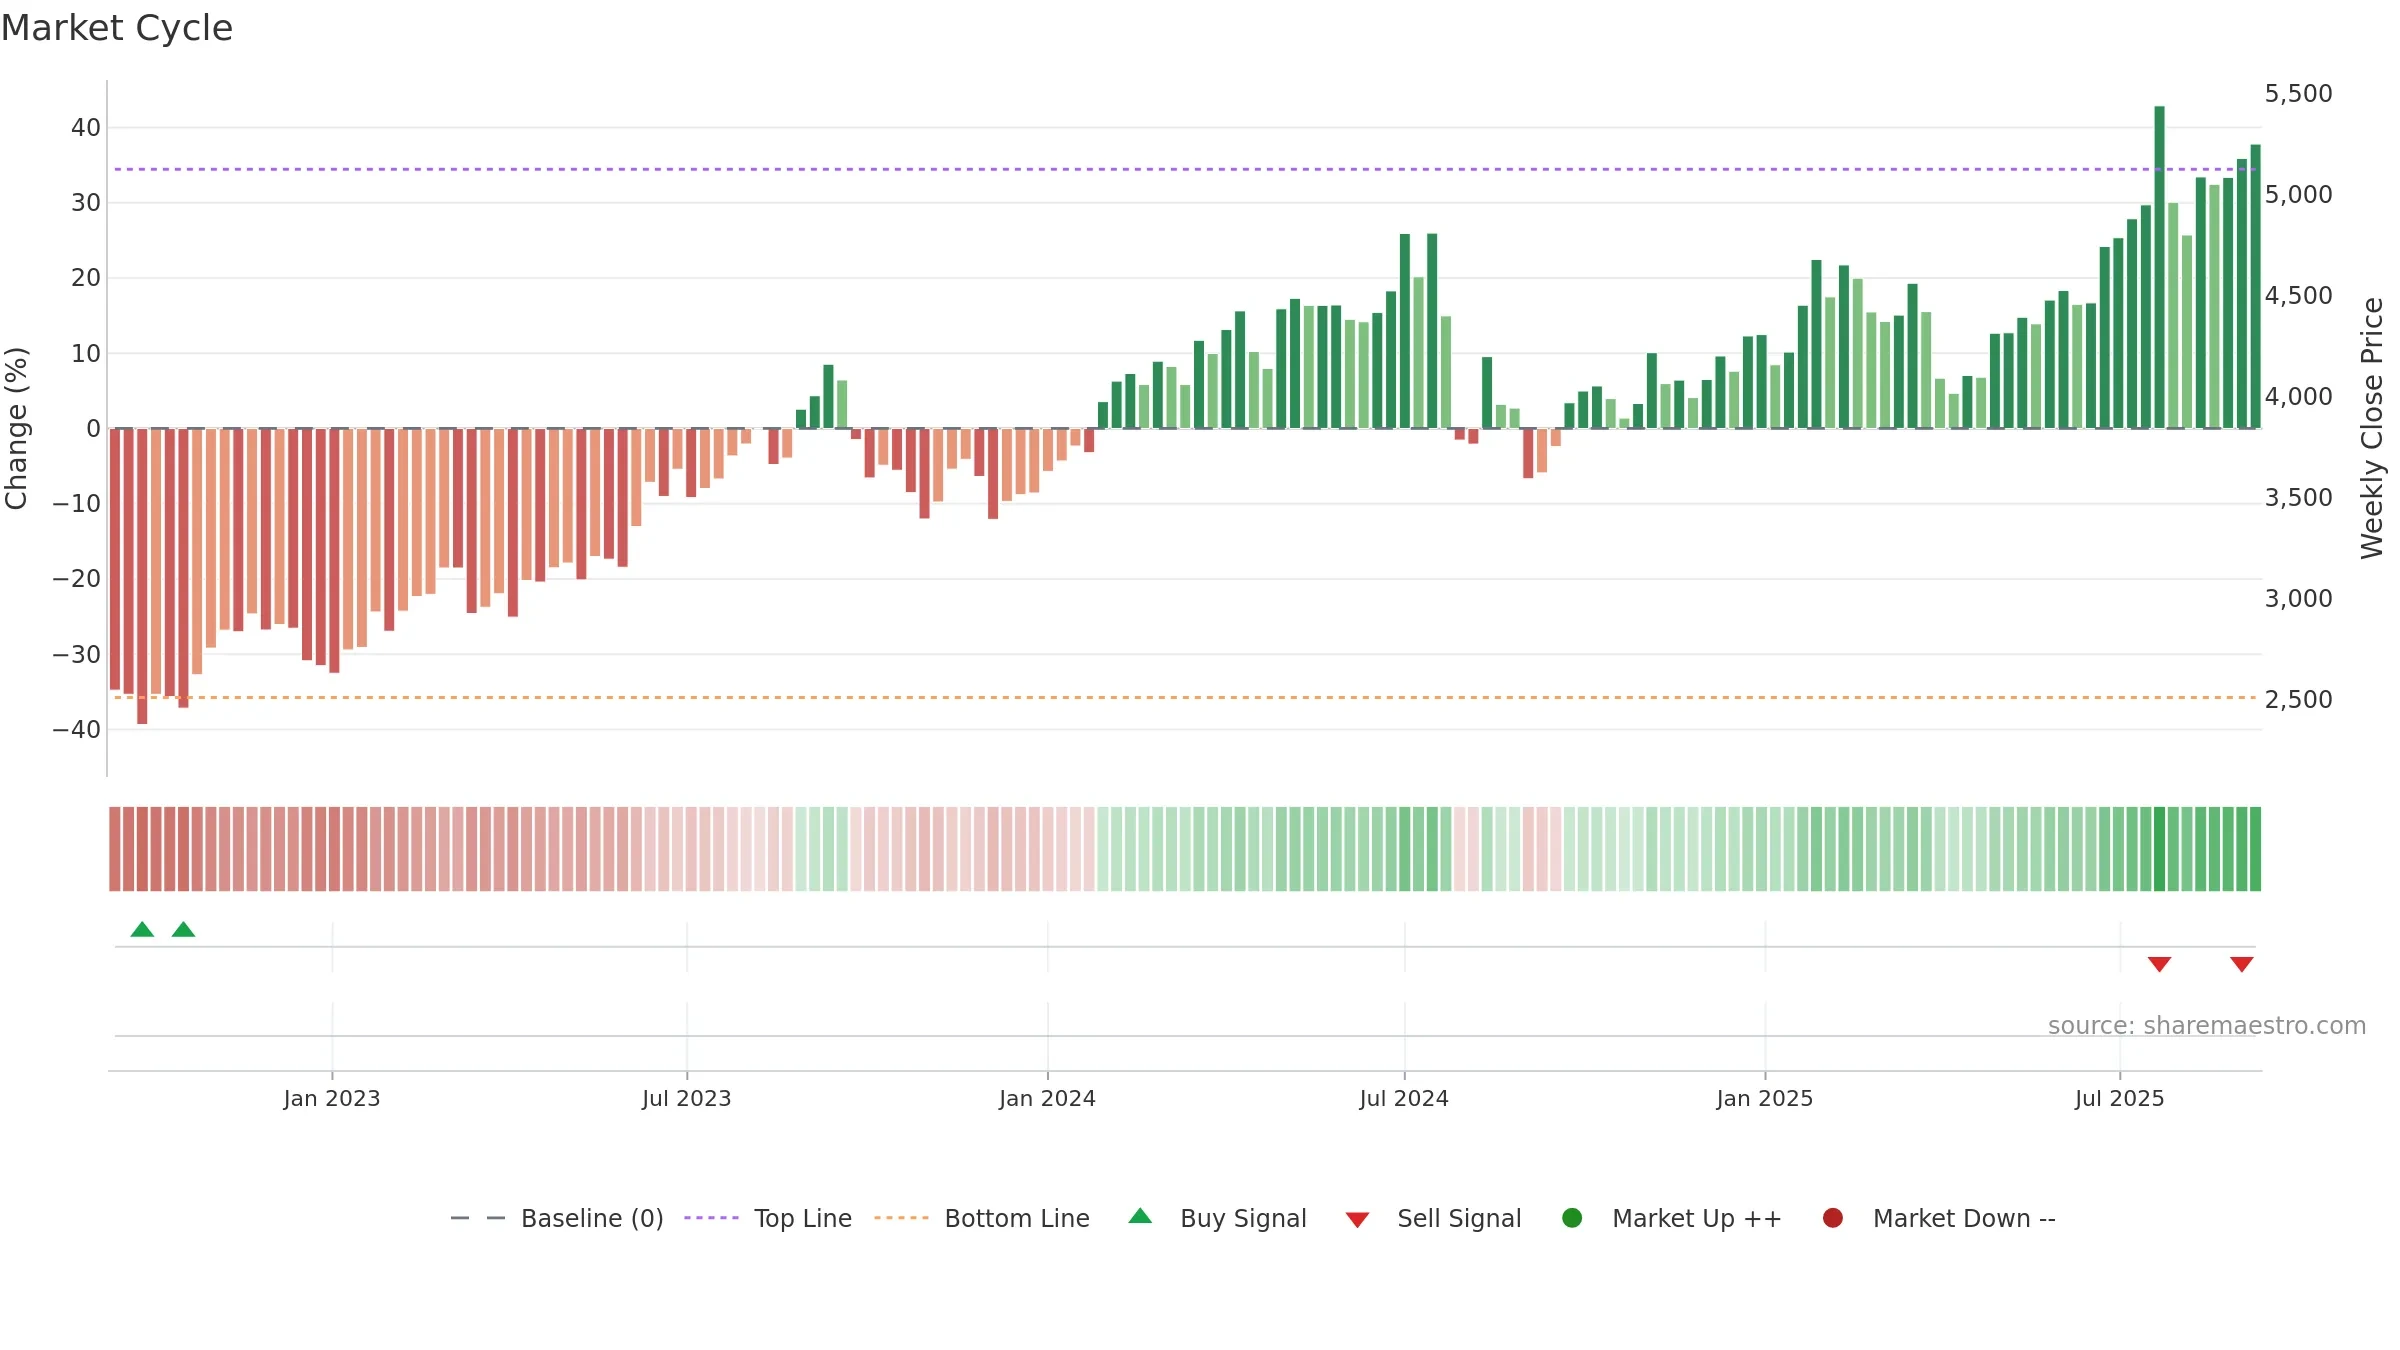
Task: Open the source: sharemaestro.com attribution
Action: (2207, 1025)
